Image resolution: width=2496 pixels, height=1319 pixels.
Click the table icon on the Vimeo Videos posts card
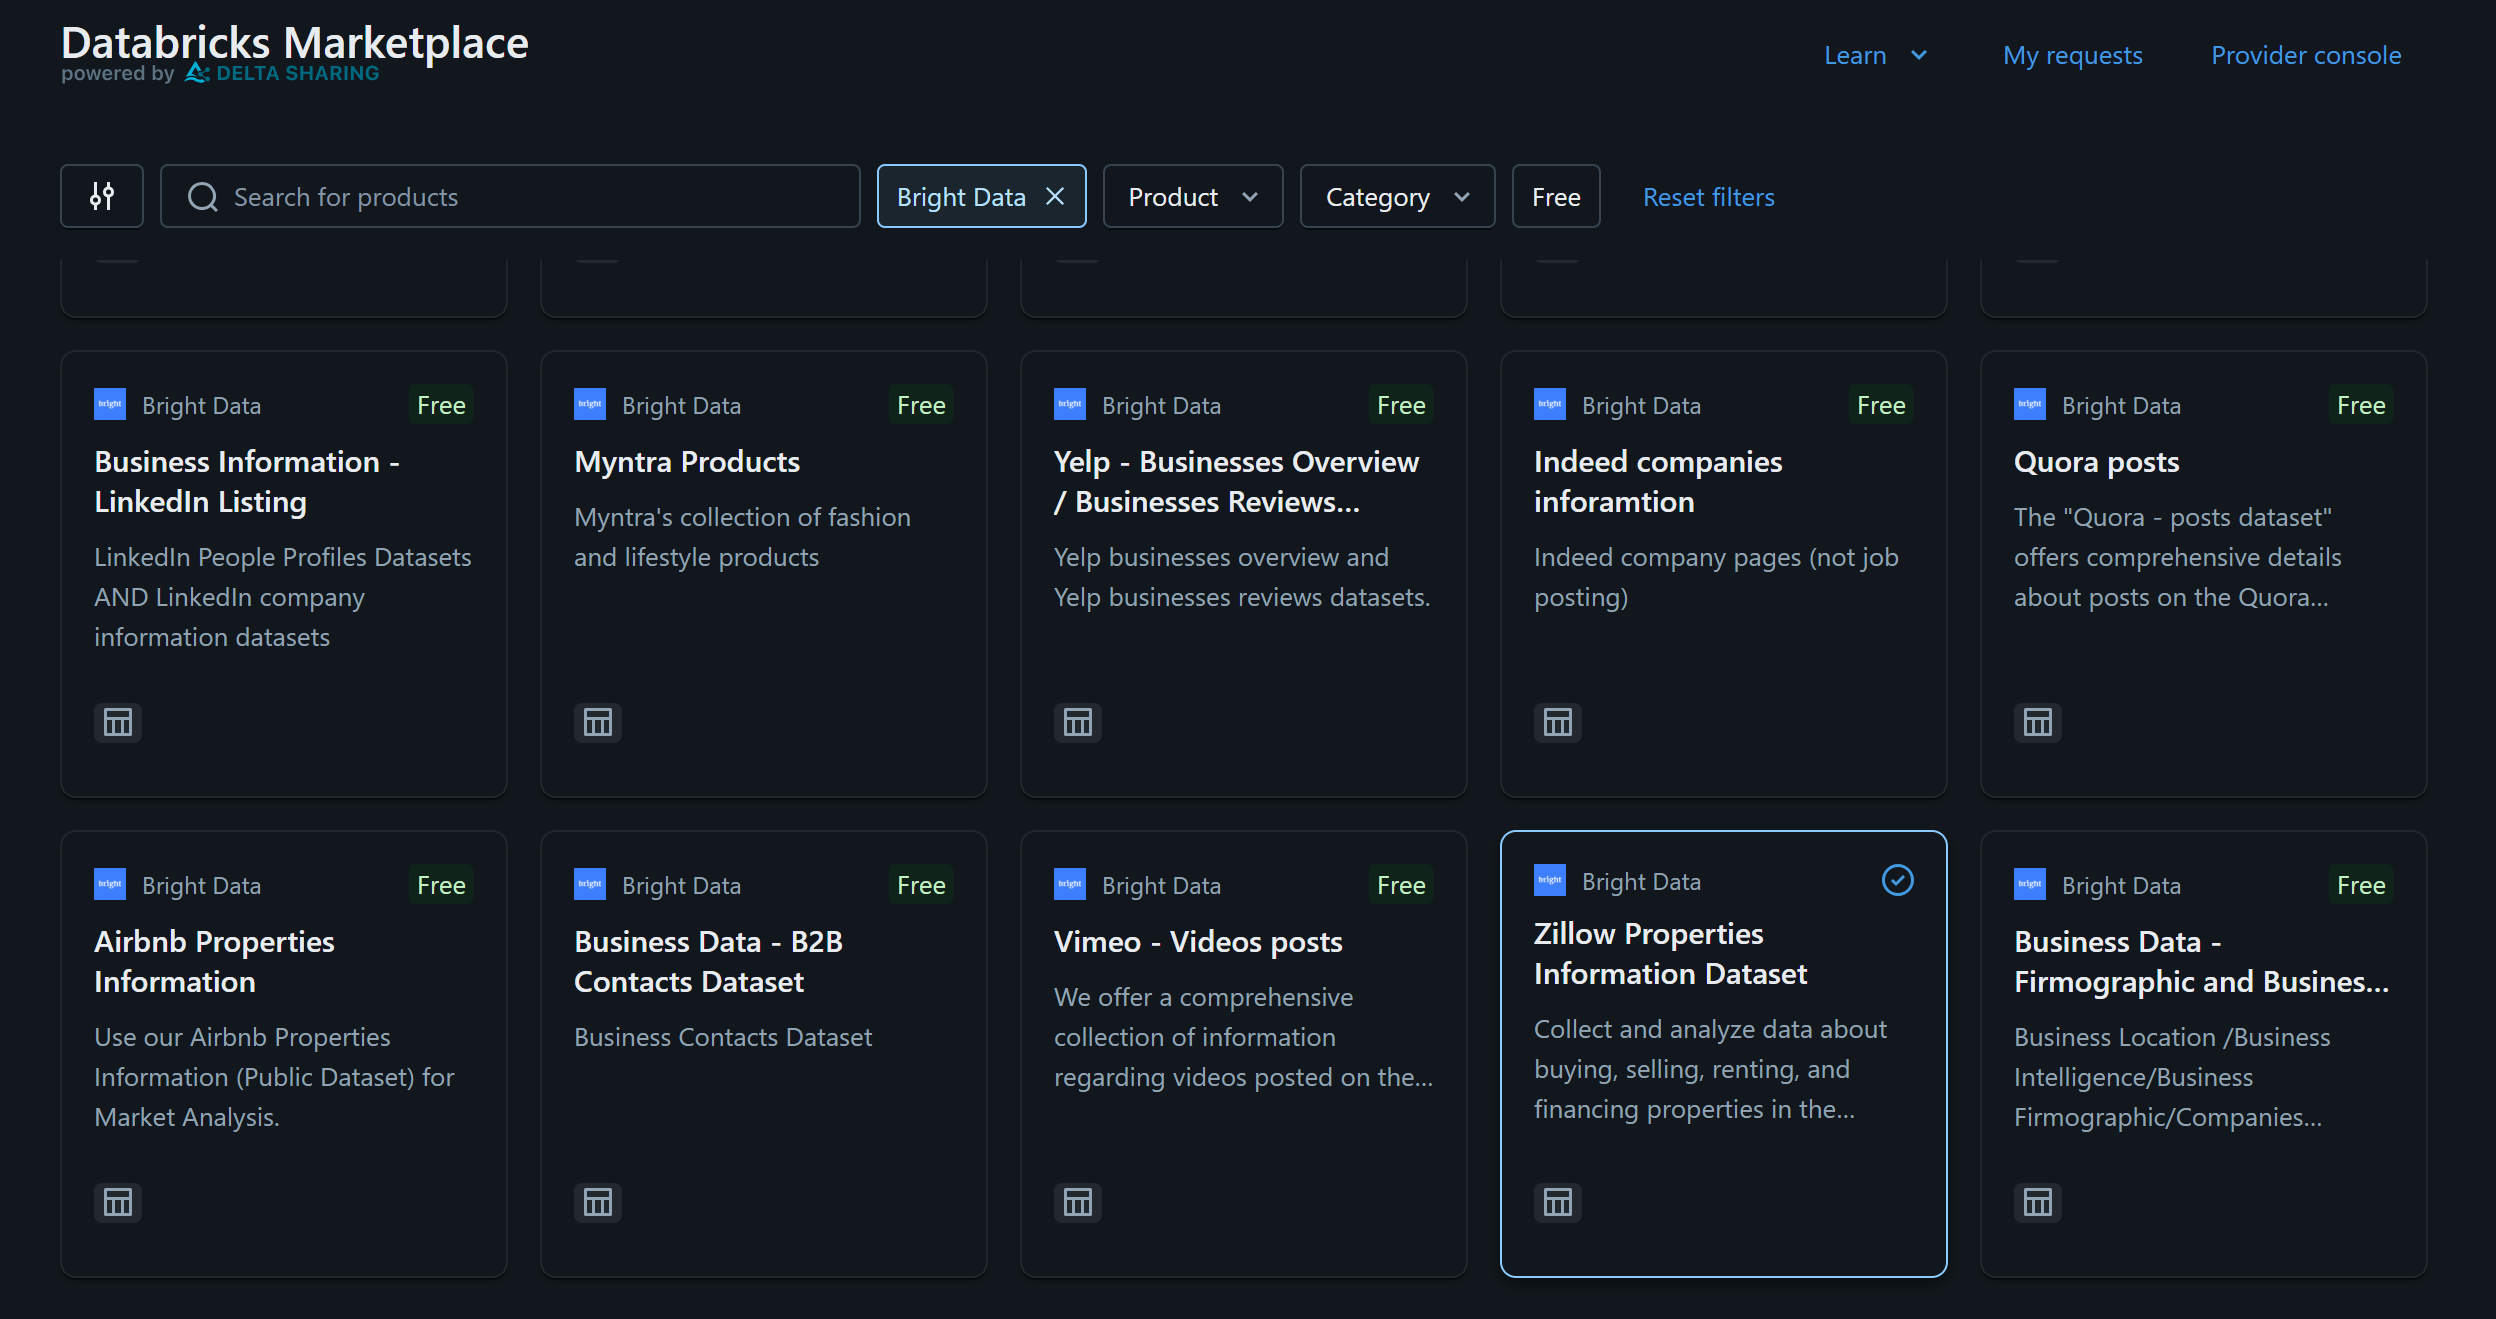(x=1077, y=1202)
